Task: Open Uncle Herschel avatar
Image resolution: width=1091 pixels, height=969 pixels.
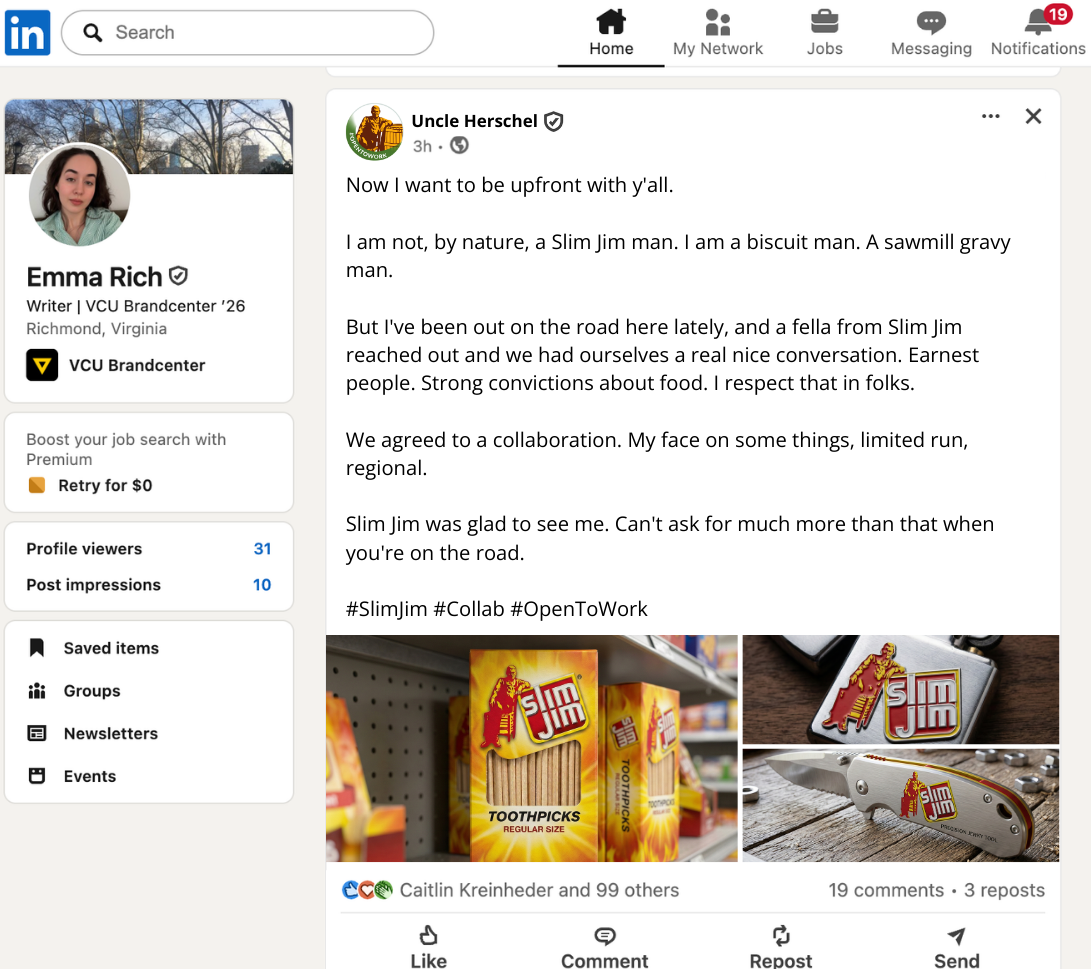Action: [374, 132]
